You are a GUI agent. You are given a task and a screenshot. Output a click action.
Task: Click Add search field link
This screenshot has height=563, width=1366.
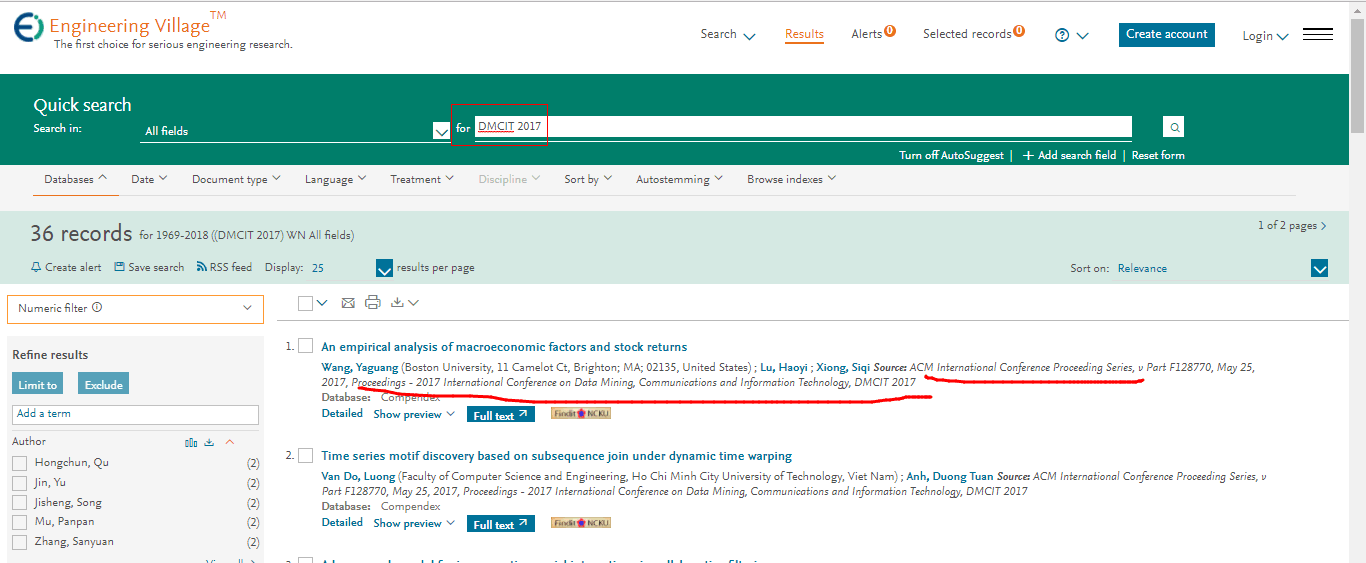tap(1069, 155)
